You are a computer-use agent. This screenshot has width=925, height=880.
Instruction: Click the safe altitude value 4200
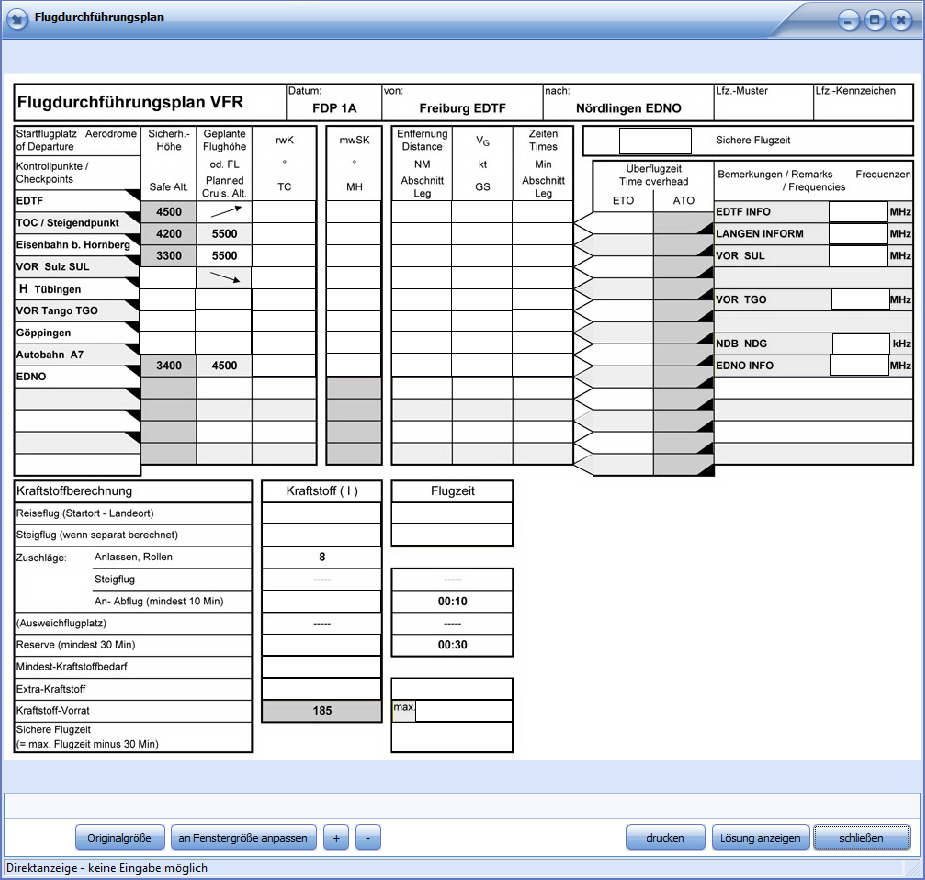click(x=169, y=234)
